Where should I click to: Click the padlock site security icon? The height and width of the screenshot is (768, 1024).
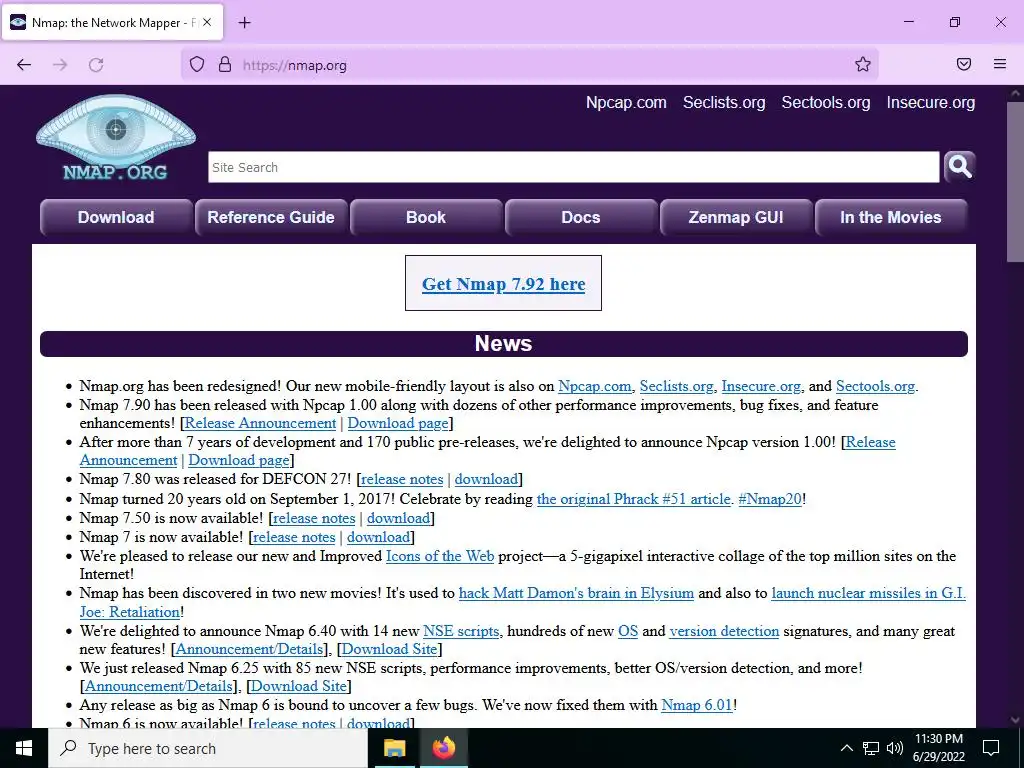(x=225, y=65)
